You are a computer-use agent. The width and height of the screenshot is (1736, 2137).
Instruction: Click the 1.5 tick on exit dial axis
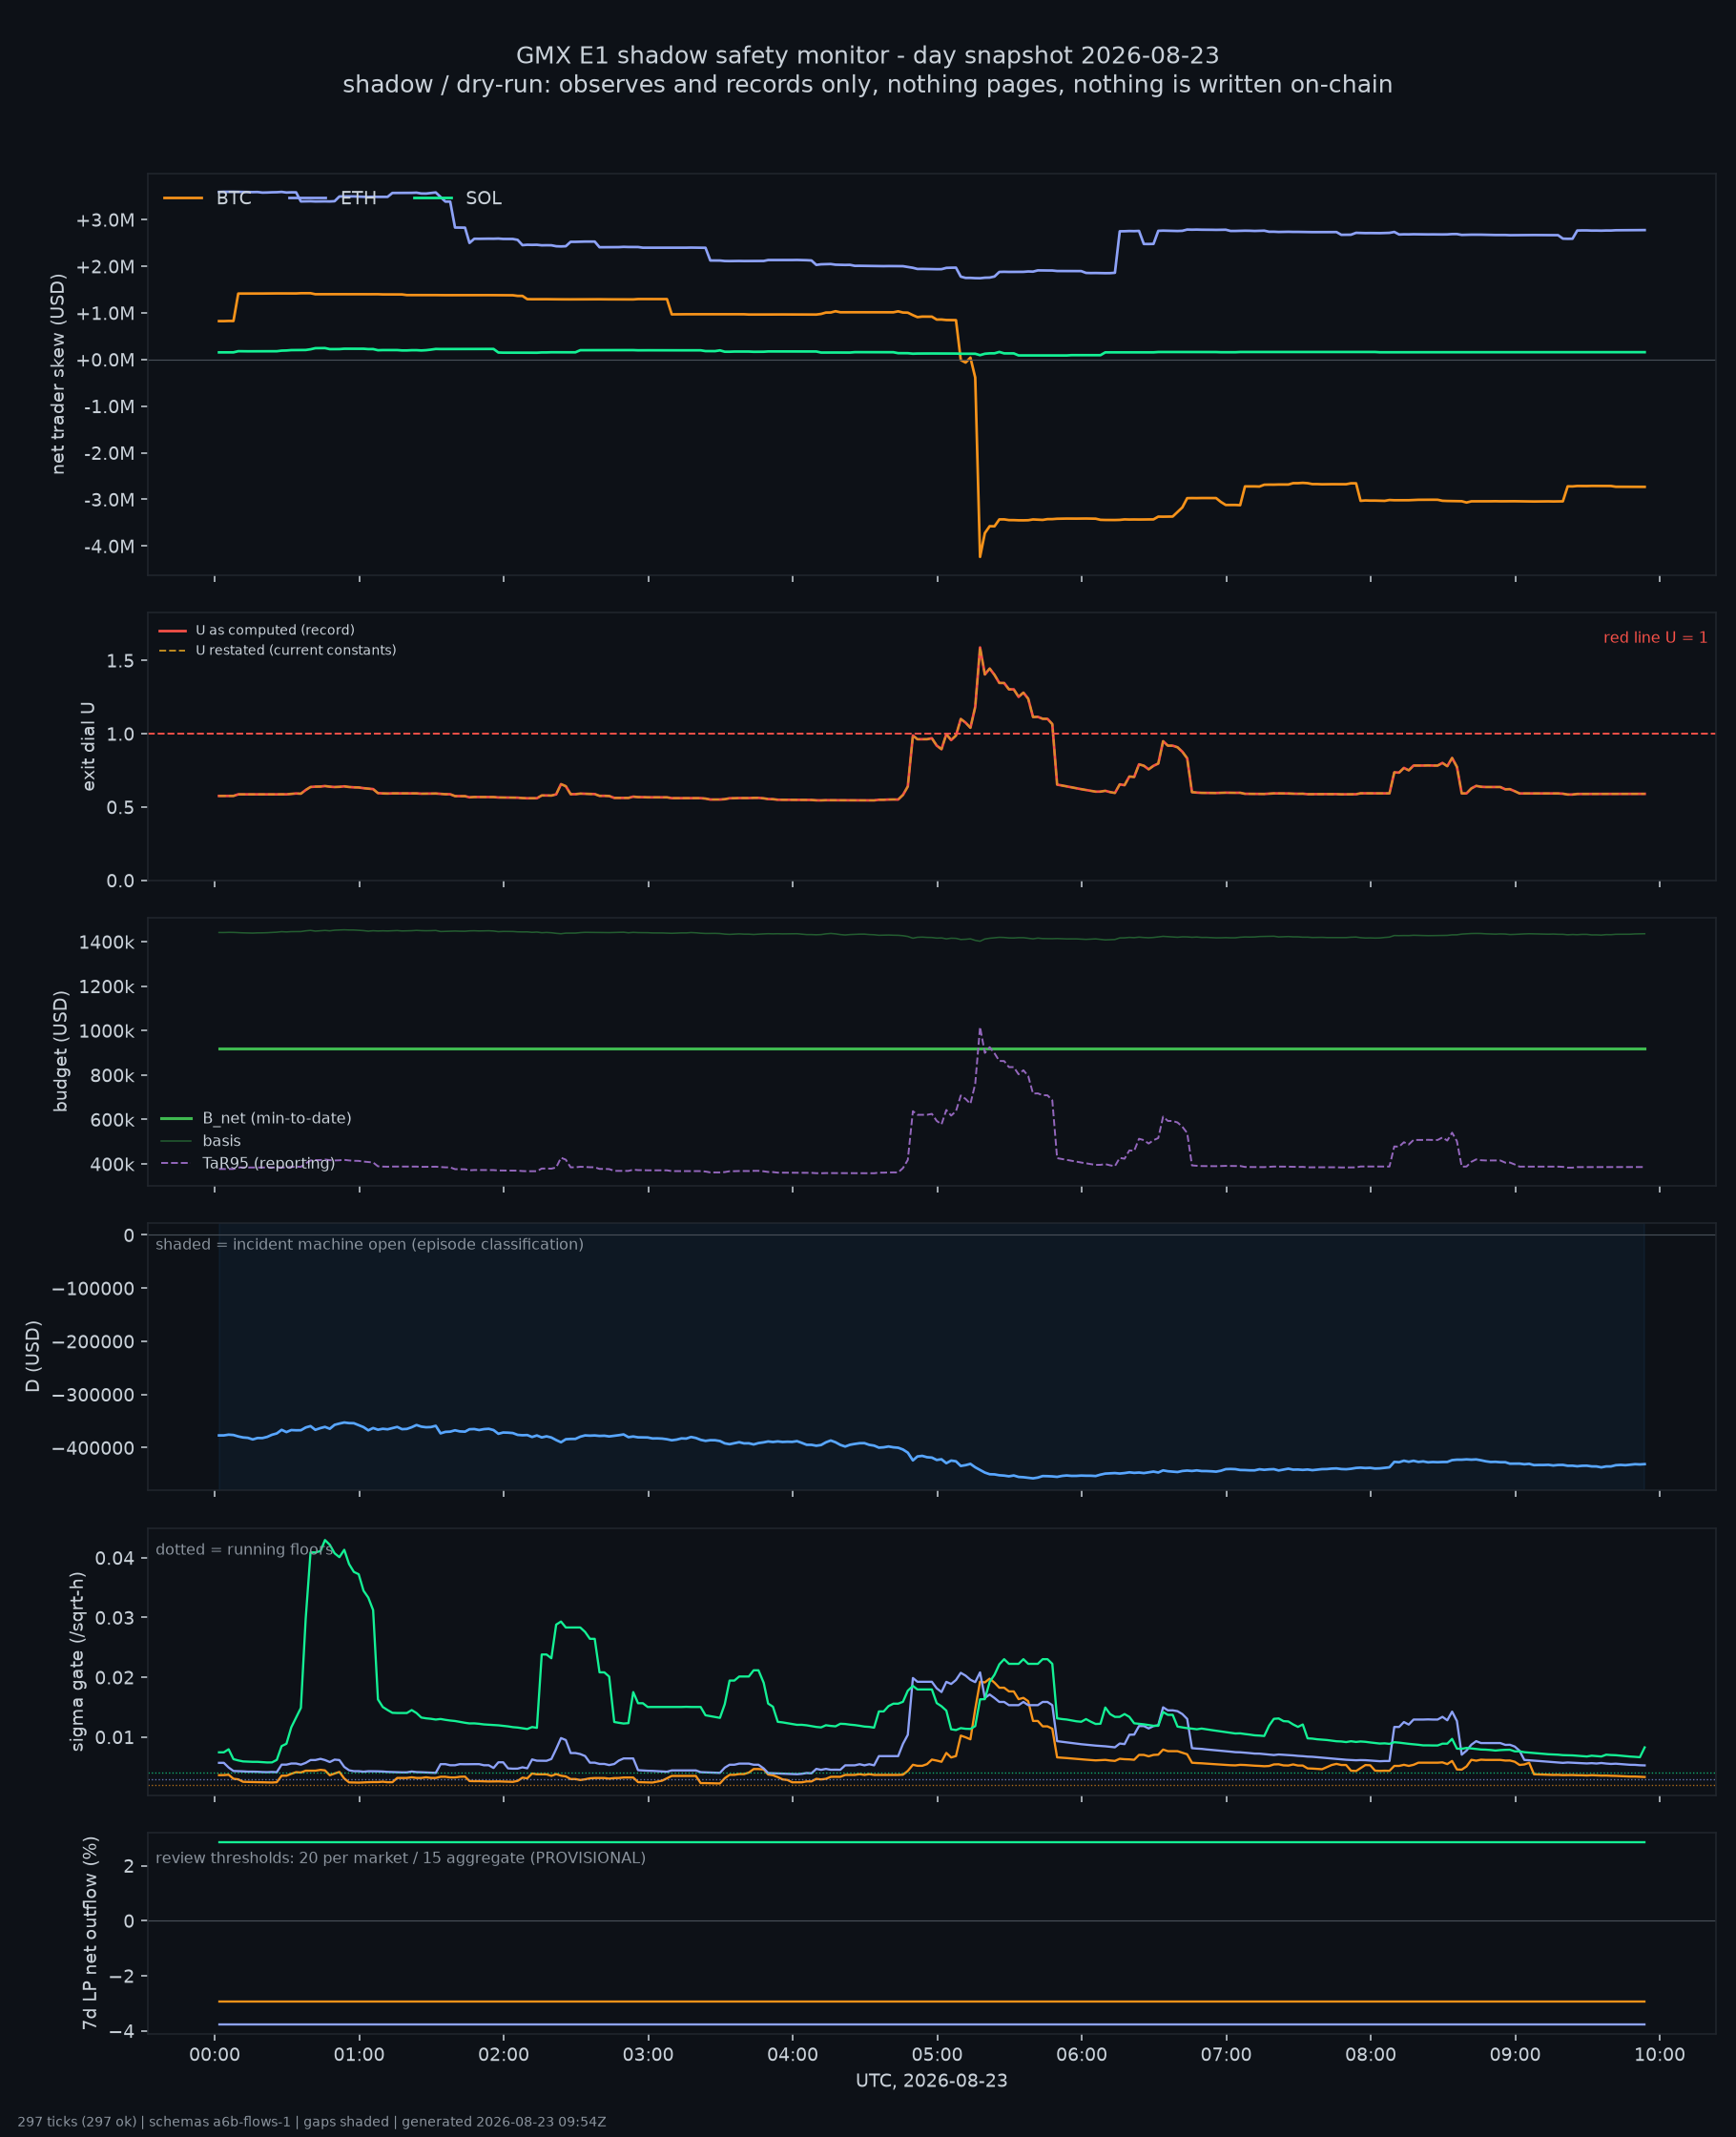121,661
